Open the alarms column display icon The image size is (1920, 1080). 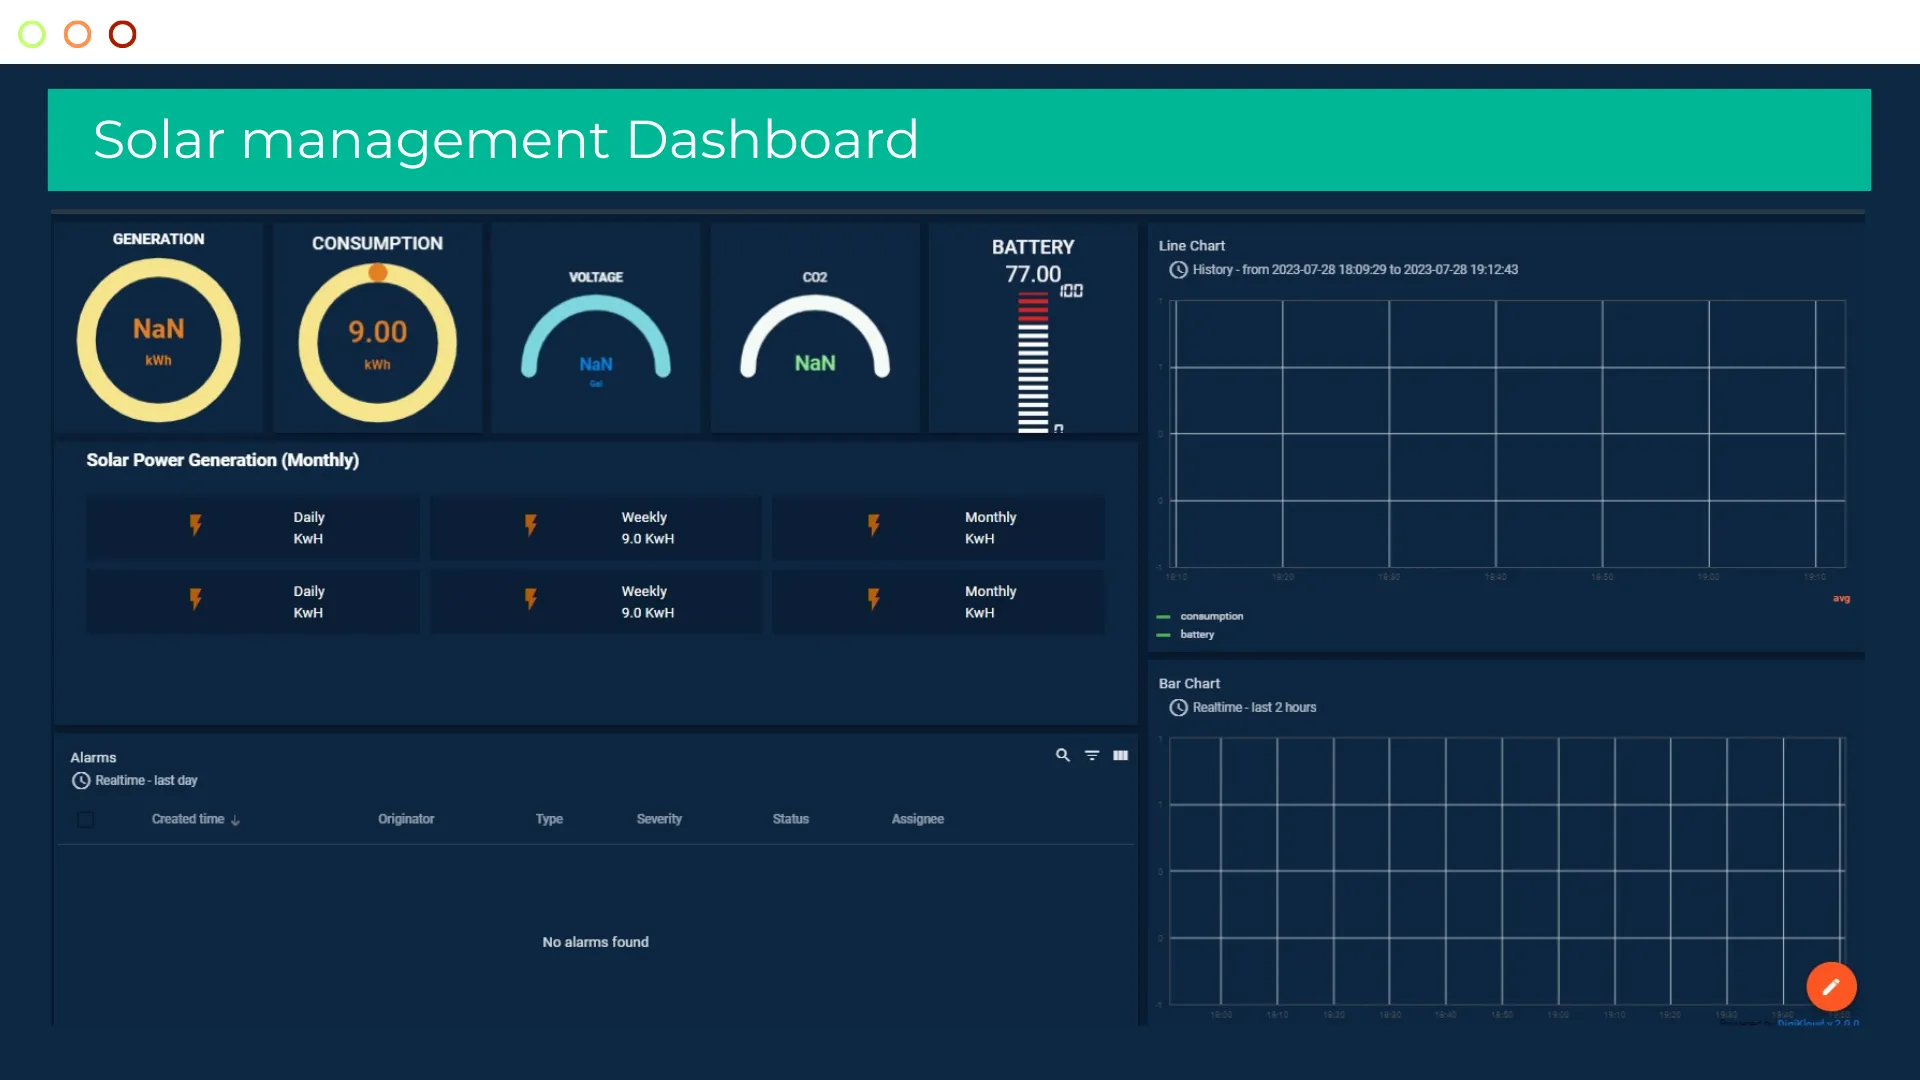coord(1121,755)
